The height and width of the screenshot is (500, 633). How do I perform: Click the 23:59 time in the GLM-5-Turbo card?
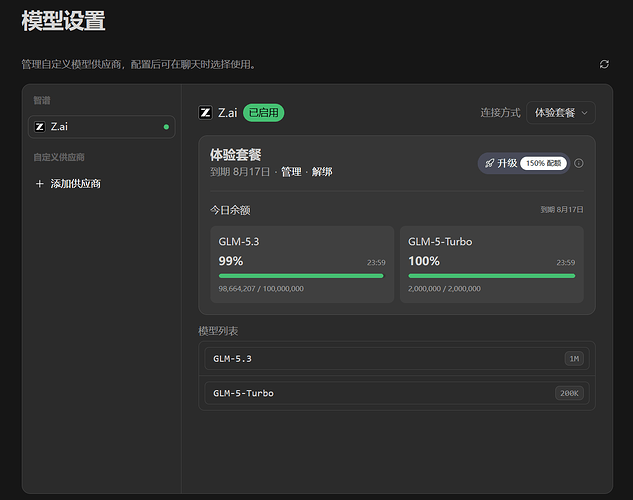click(566, 263)
